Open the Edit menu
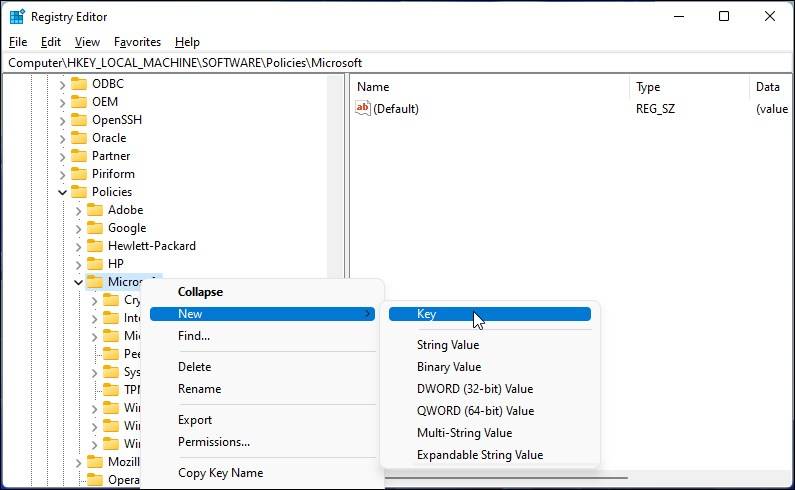Image resolution: width=795 pixels, height=490 pixels. (51, 42)
